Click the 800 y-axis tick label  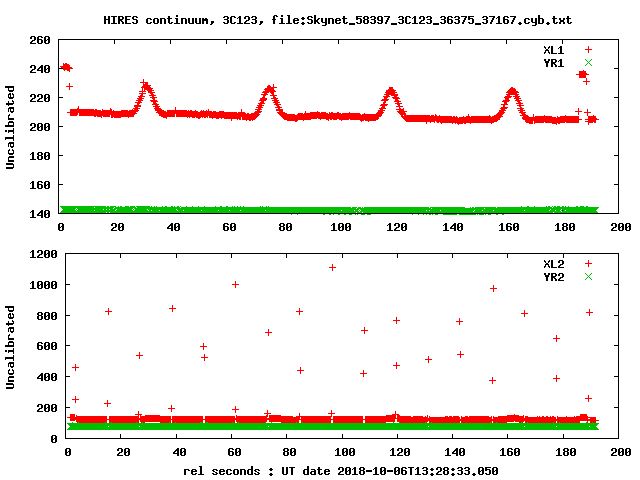point(47,316)
